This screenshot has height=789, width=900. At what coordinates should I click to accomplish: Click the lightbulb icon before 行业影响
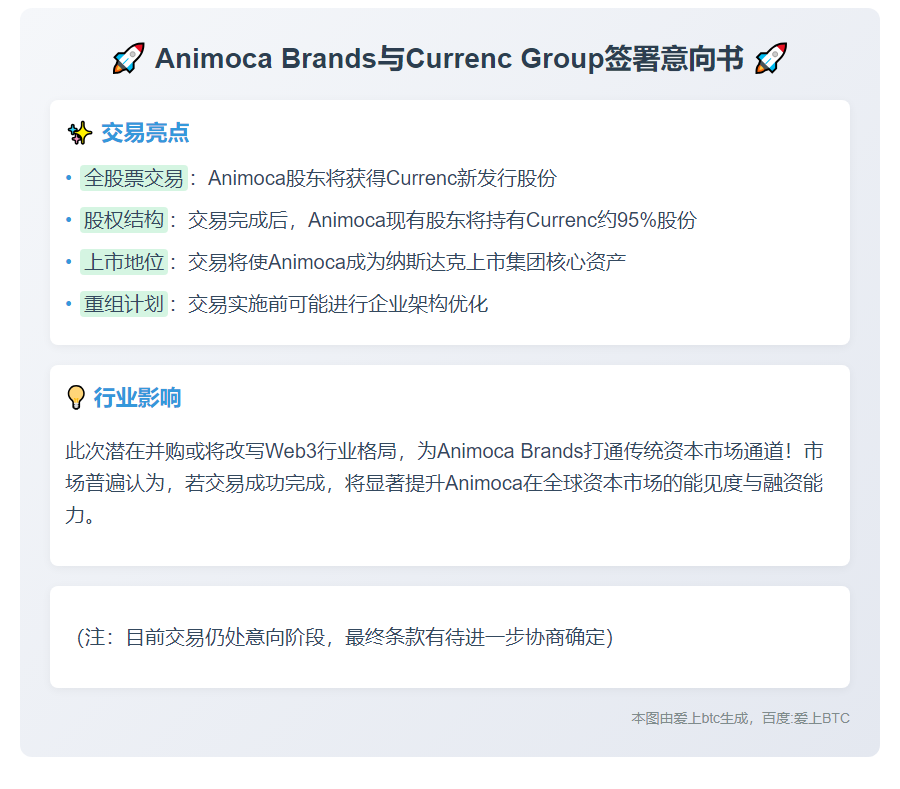pyautogui.click(x=76, y=397)
